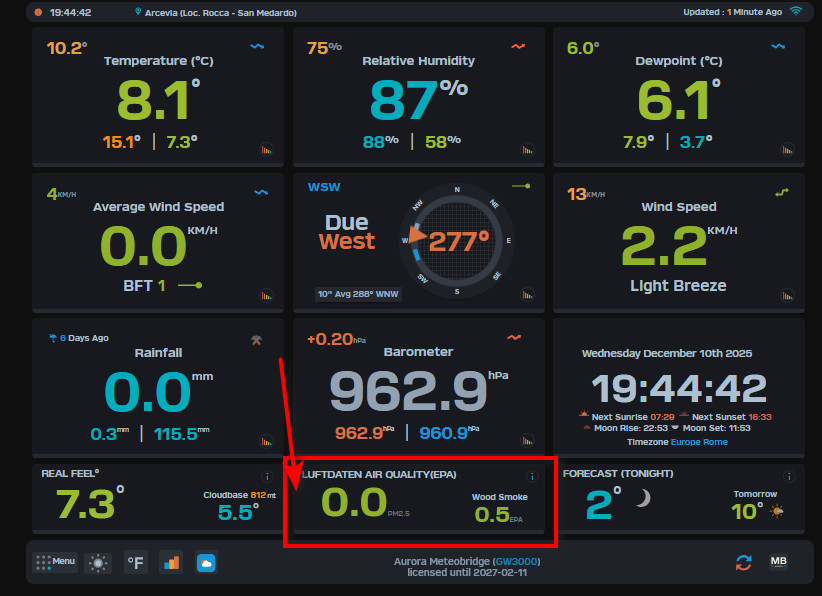The width and height of the screenshot is (822, 596).
Task: Open the bar chart icon in bottom bar
Action: [171, 563]
